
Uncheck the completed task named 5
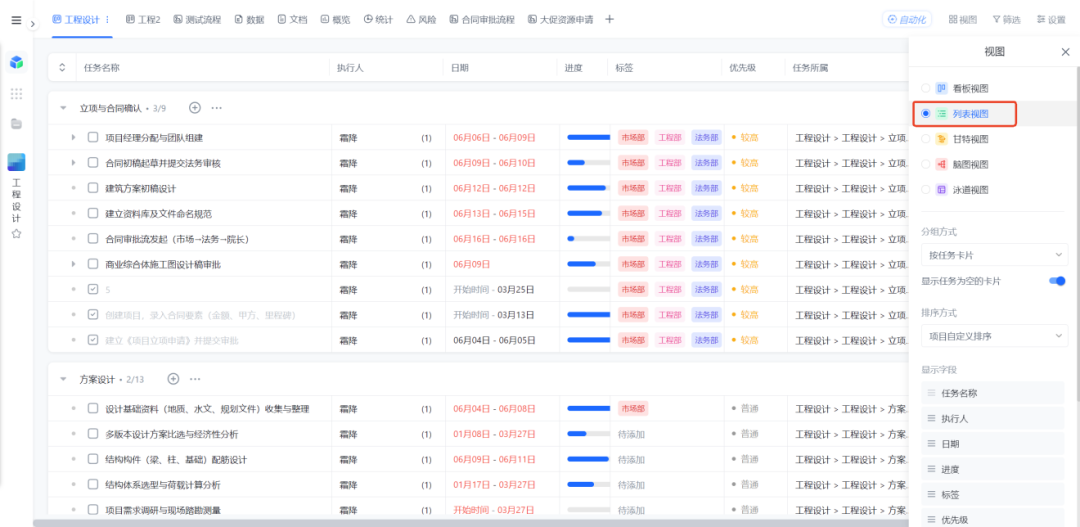pyautogui.click(x=93, y=289)
